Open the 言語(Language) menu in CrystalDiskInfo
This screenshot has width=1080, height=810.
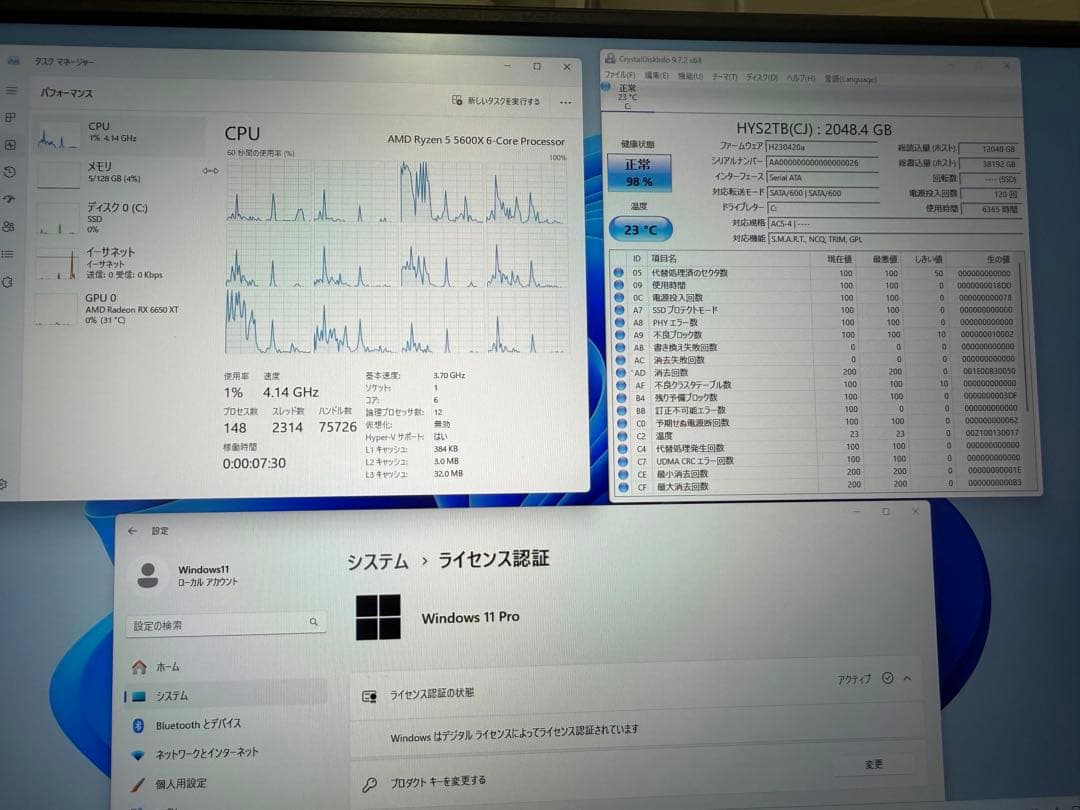pos(850,79)
